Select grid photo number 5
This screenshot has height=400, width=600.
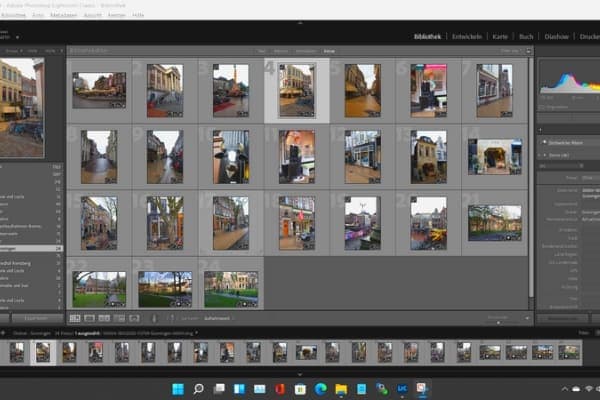[363, 91]
